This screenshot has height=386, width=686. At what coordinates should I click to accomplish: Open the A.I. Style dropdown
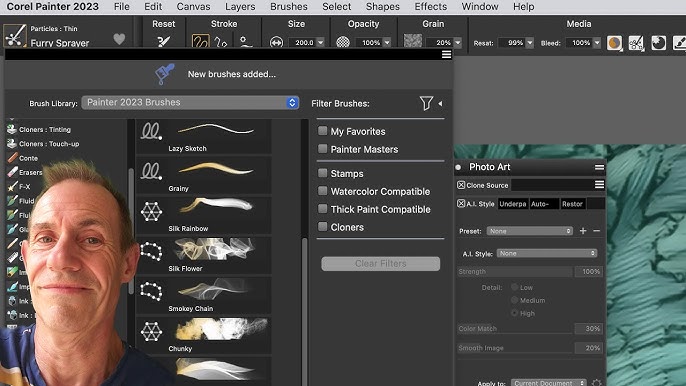(547, 253)
